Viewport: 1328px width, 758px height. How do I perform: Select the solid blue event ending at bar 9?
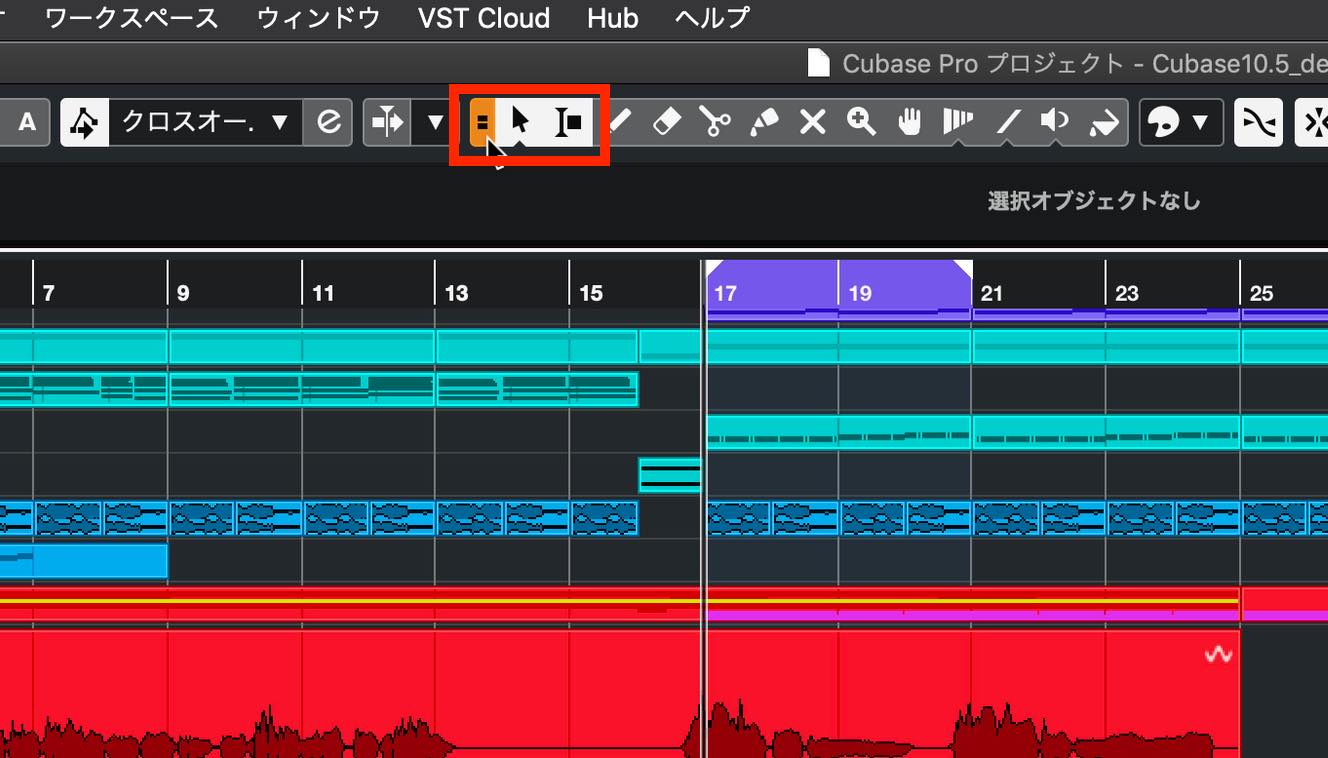pos(84,561)
